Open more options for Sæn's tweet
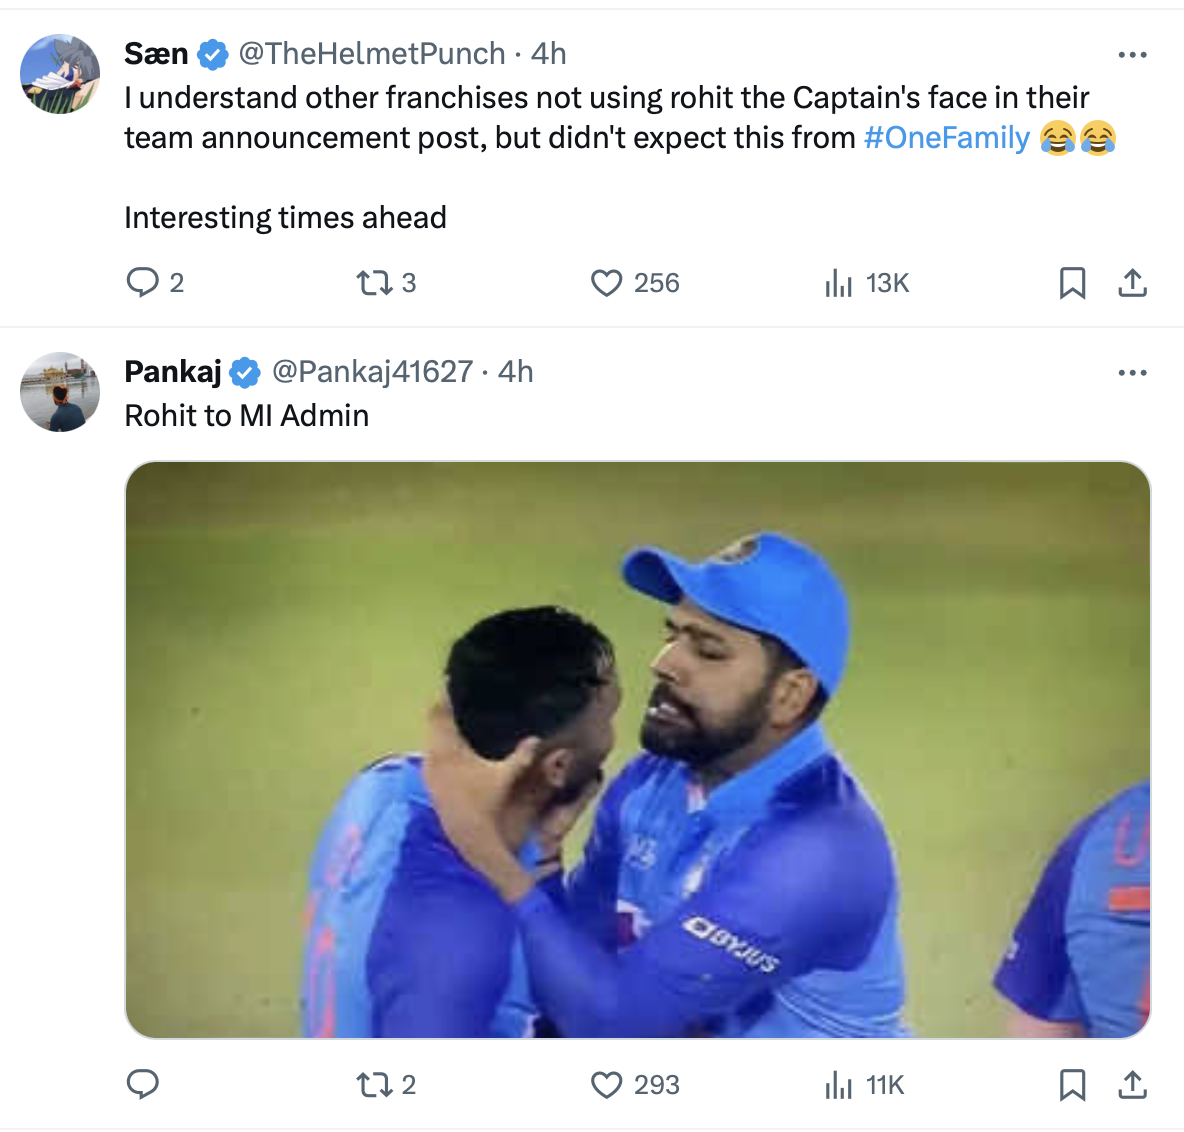 [x=1132, y=55]
